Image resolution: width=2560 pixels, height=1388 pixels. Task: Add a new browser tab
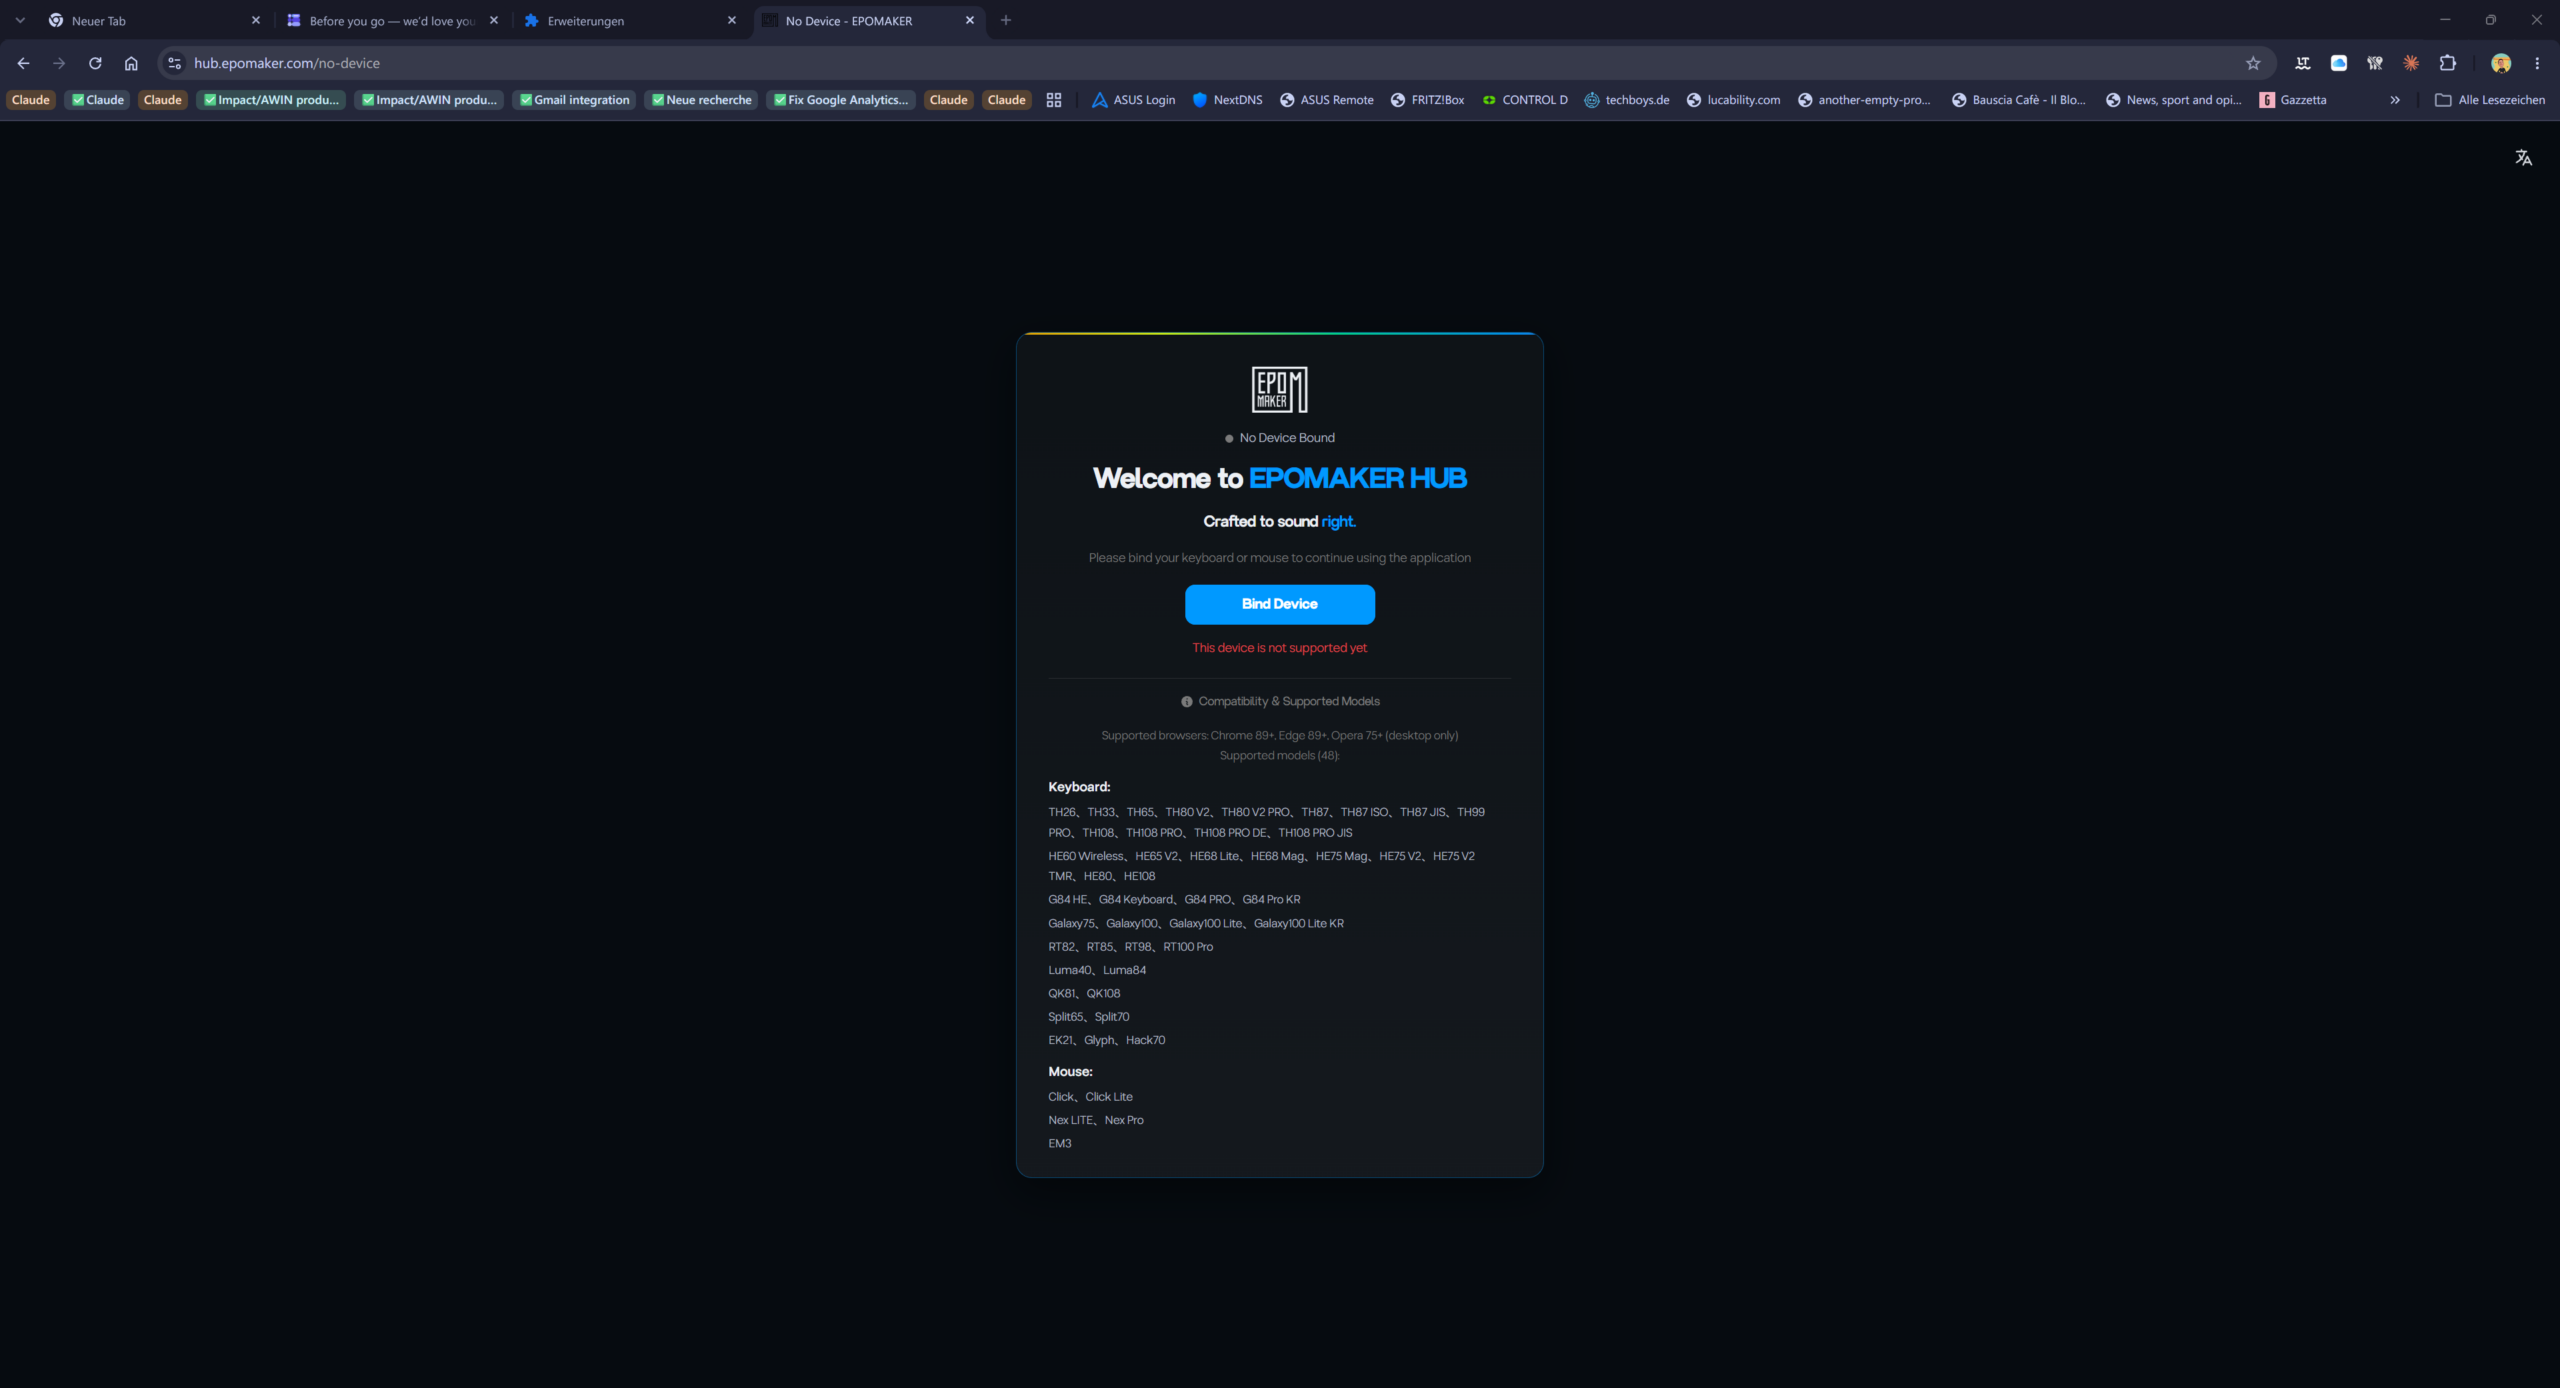coord(1006,20)
